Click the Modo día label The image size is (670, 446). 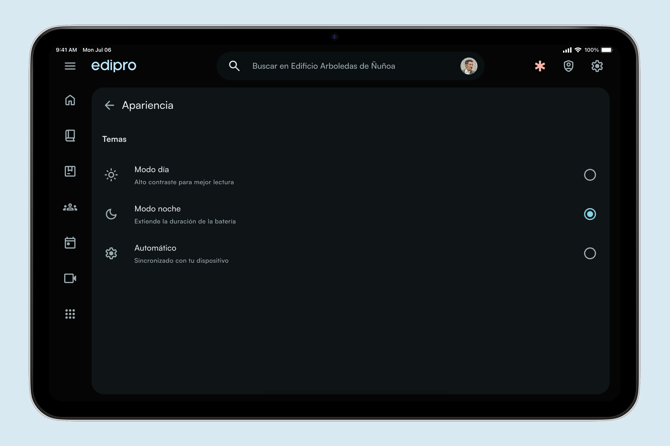(x=152, y=170)
